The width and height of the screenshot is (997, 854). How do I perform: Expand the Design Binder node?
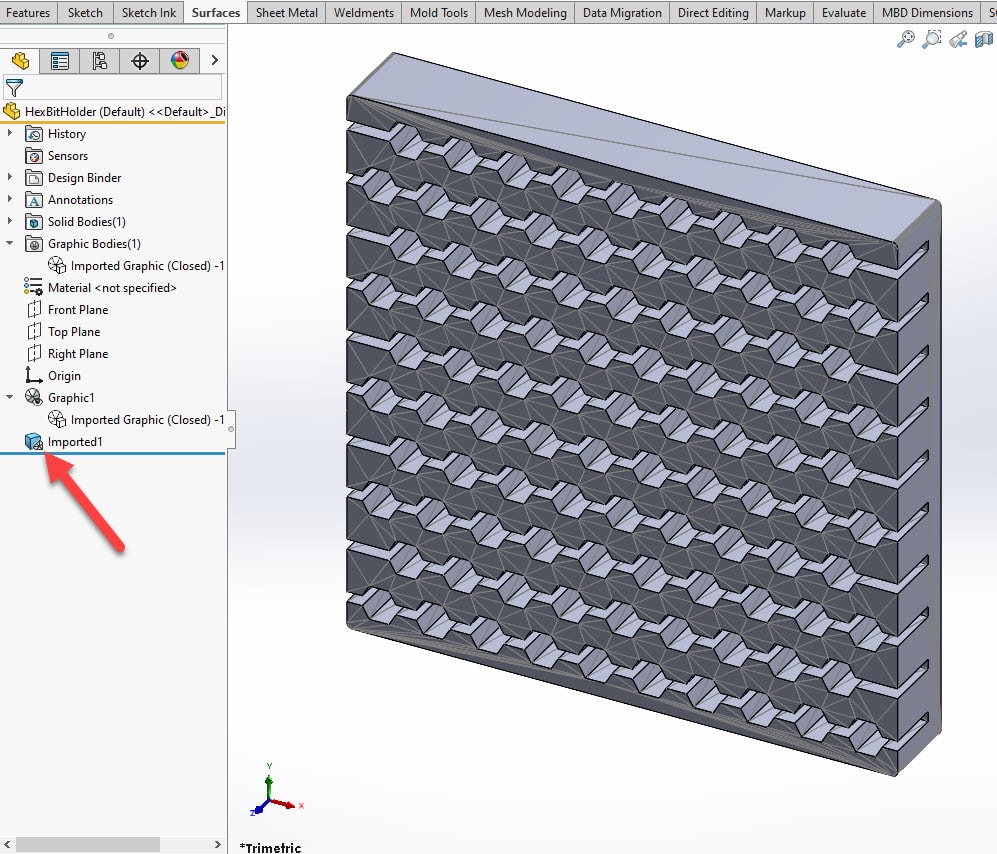click(x=10, y=177)
